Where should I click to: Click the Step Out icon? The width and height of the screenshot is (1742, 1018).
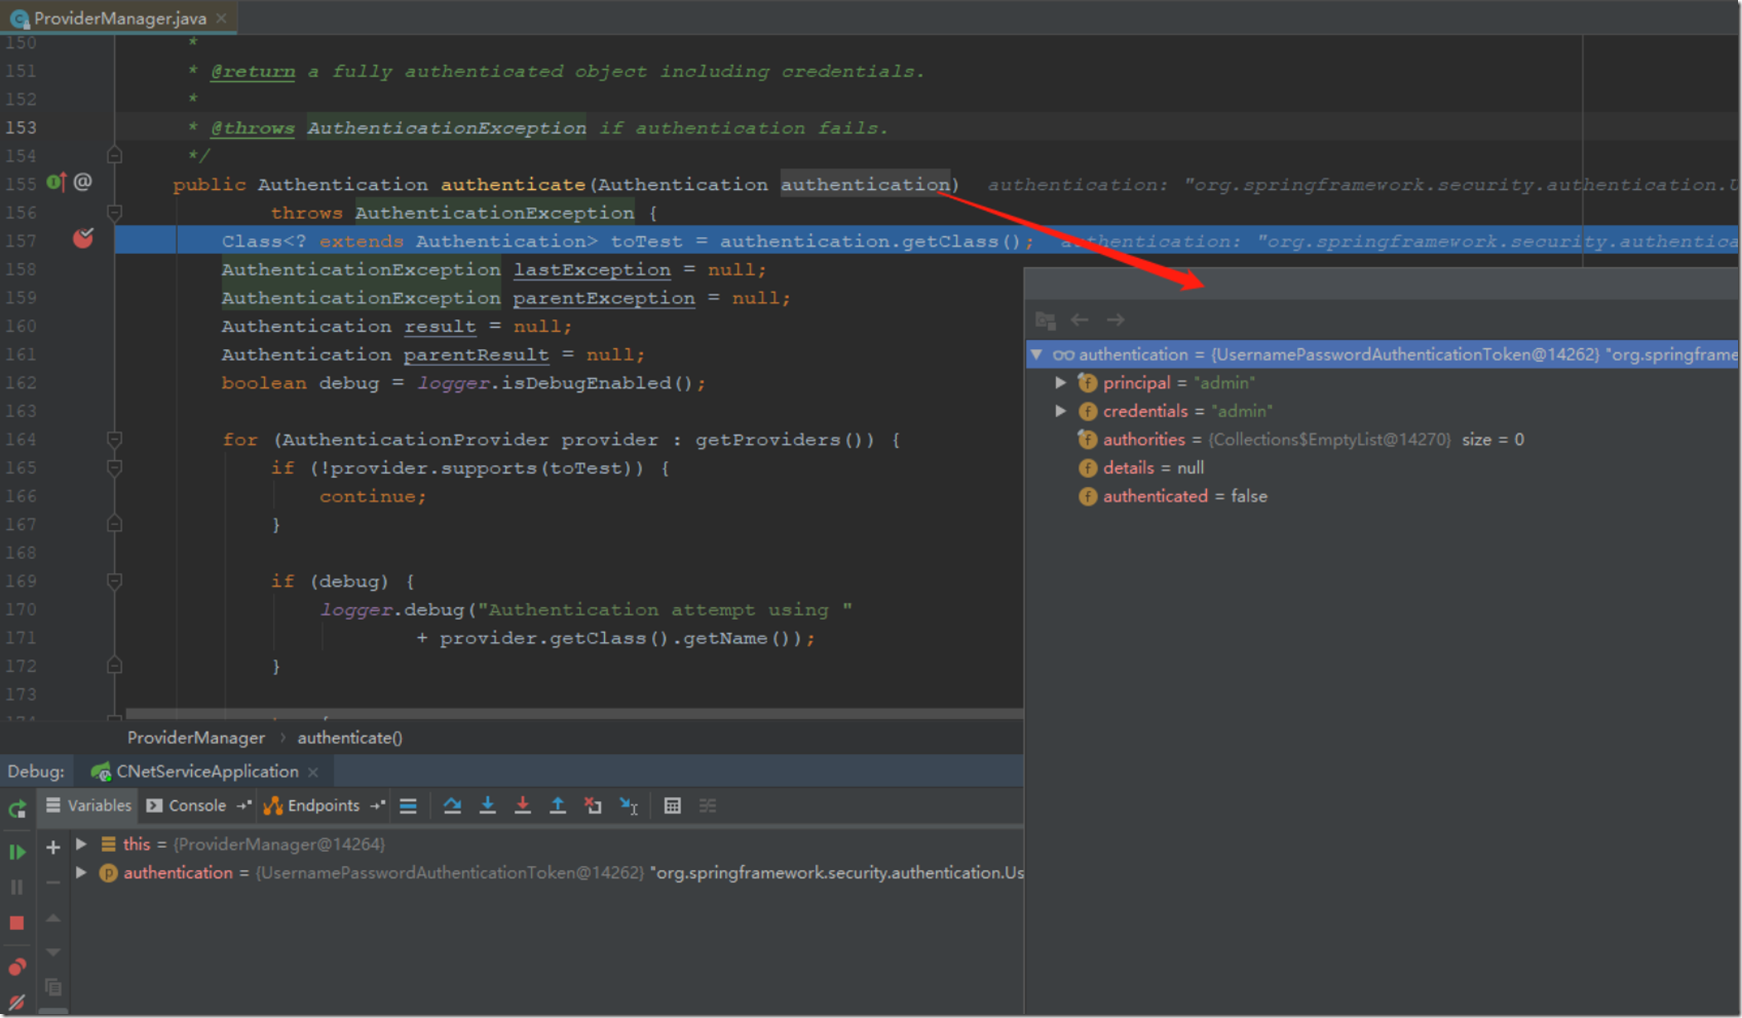(x=558, y=806)
